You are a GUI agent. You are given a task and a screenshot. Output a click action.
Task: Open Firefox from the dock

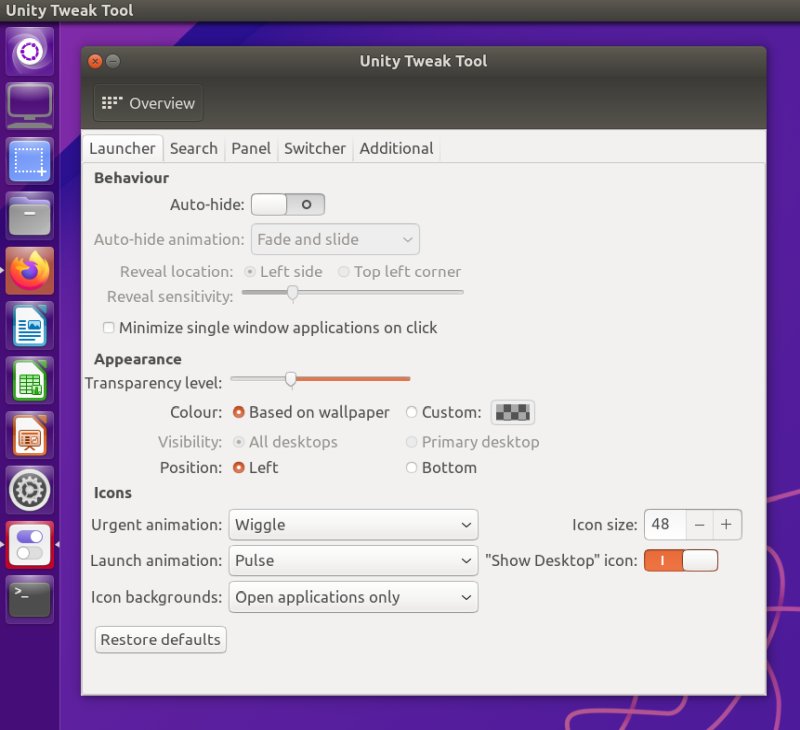30,270
